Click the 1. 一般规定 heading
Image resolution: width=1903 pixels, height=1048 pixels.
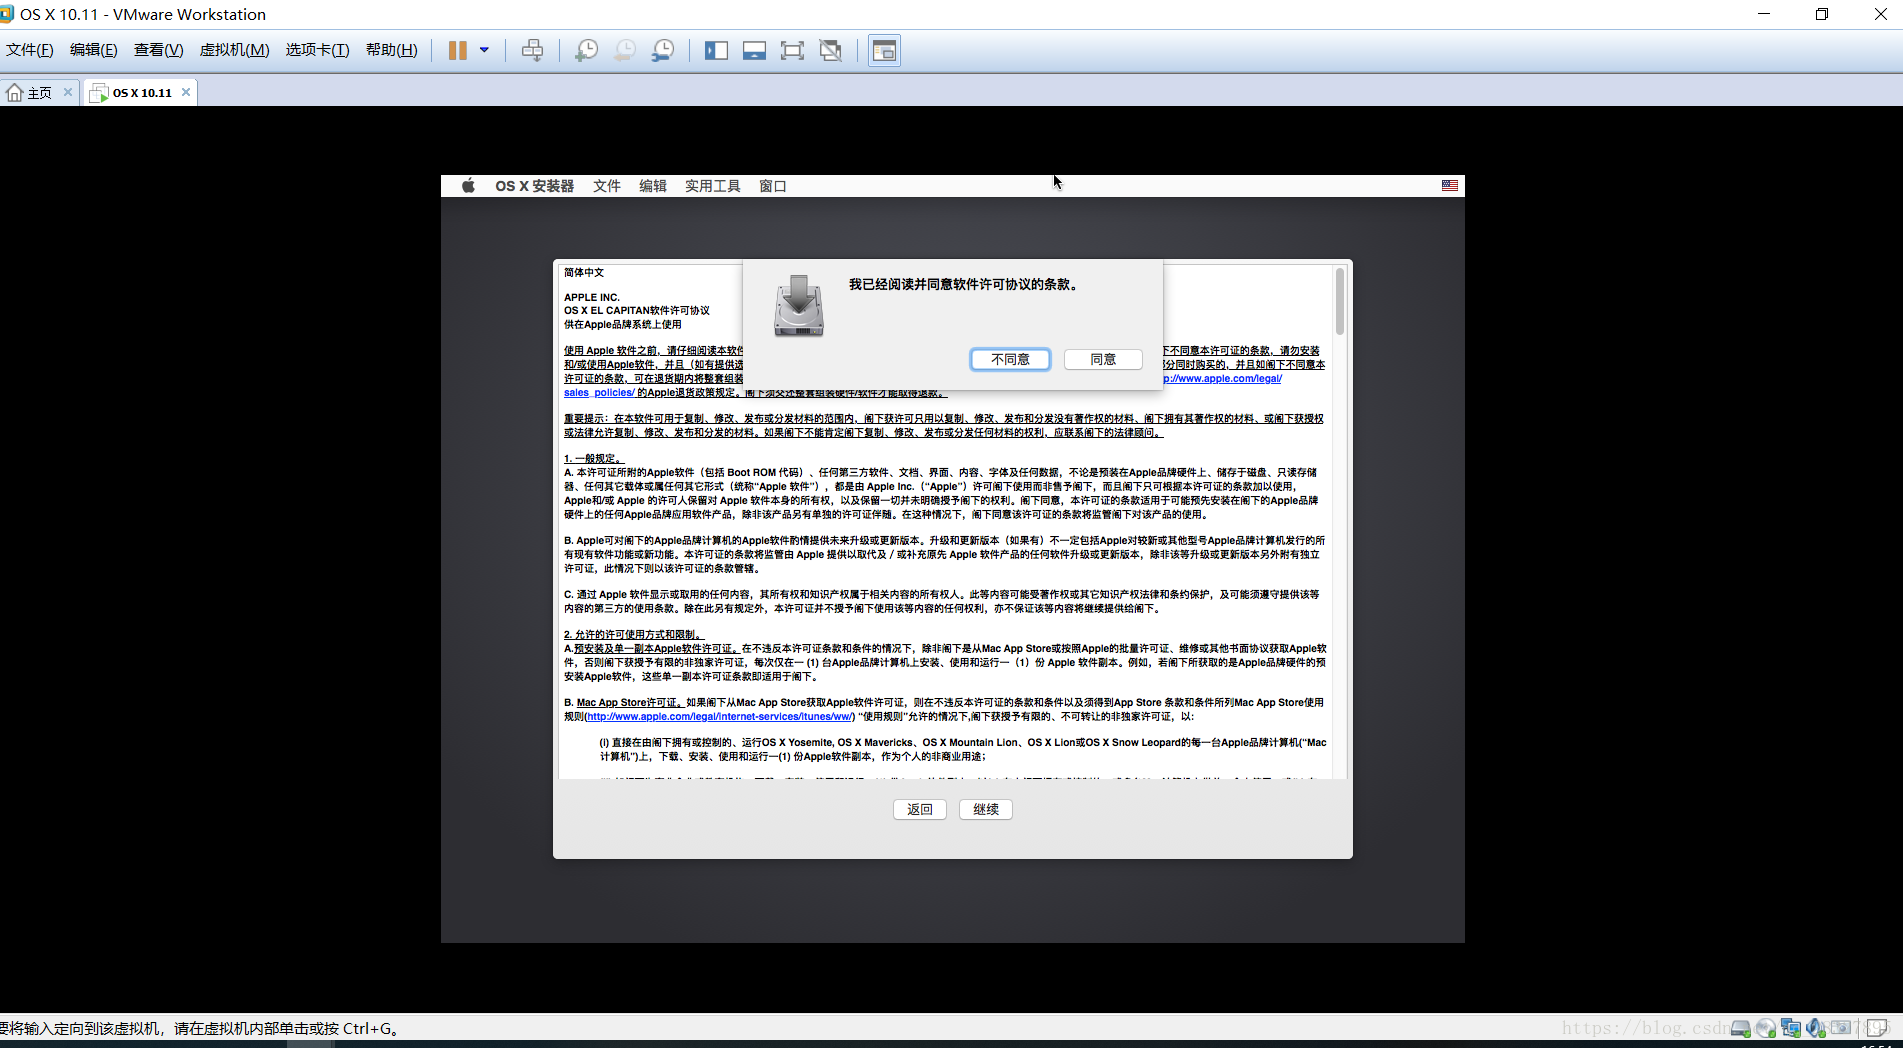pyautogui.click(x=592, y=459)
